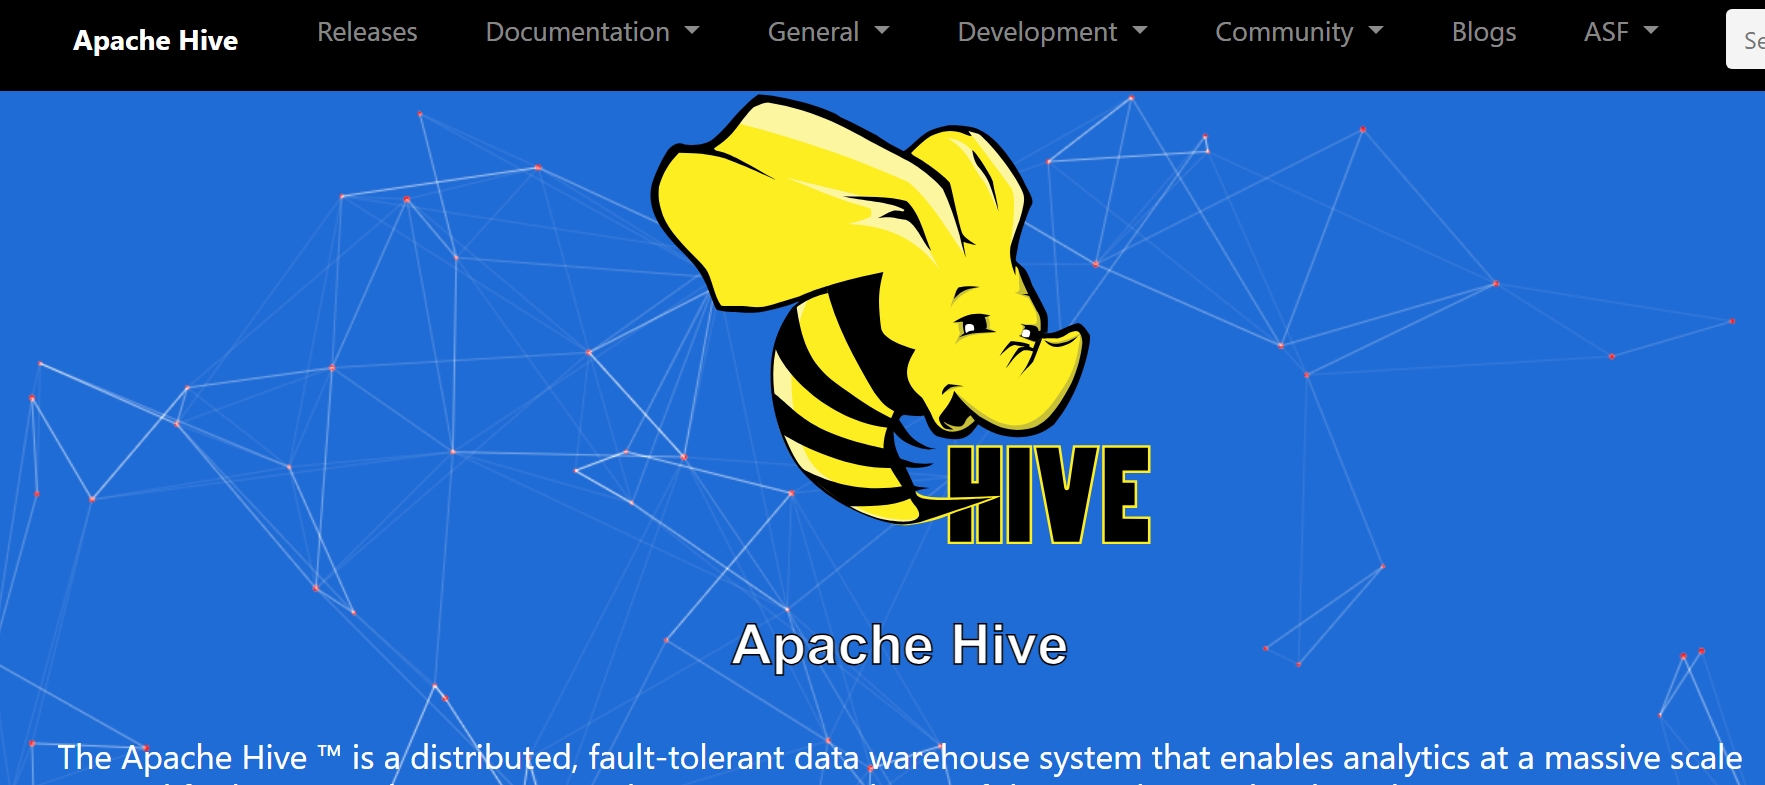Expand the General dropdown menu
Screen dimensions: 1765x785
click(828, 32)
